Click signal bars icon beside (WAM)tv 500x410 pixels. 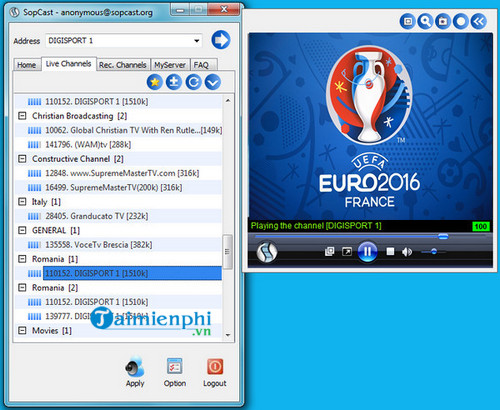click(x=34, y=145)
